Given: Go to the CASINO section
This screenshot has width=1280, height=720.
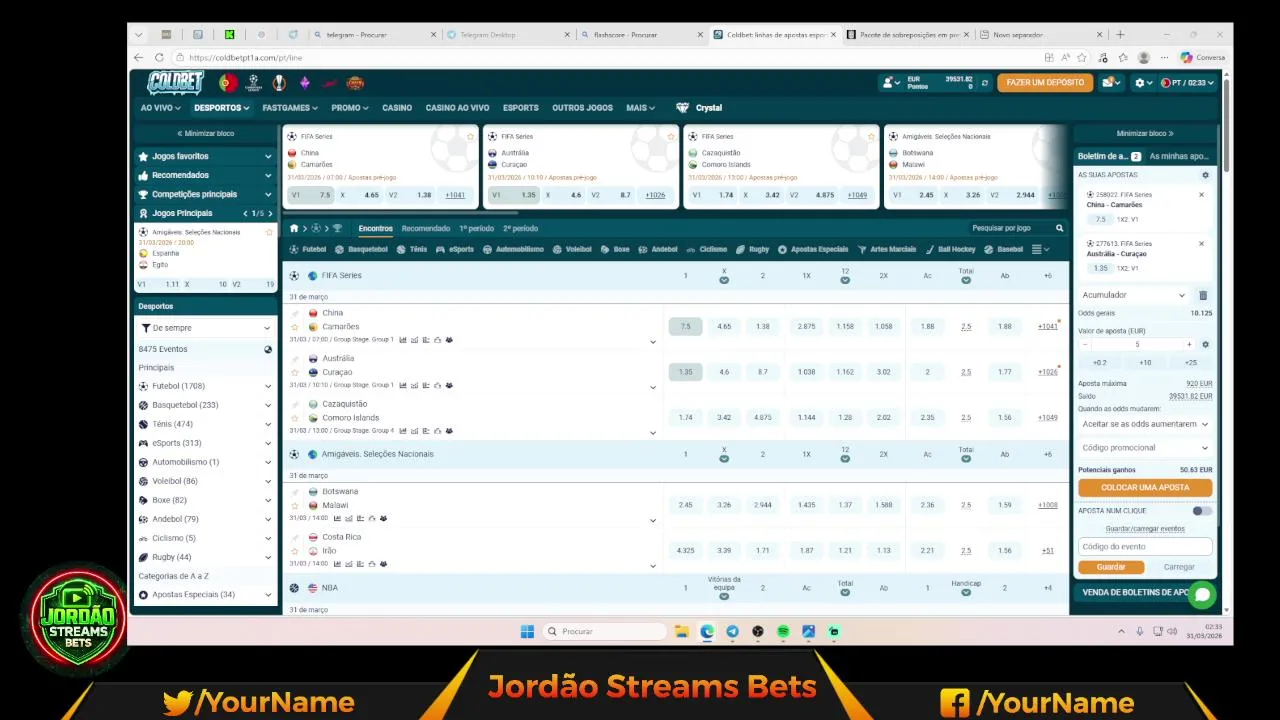Looking at the screenshot, I should pos(397,108).
